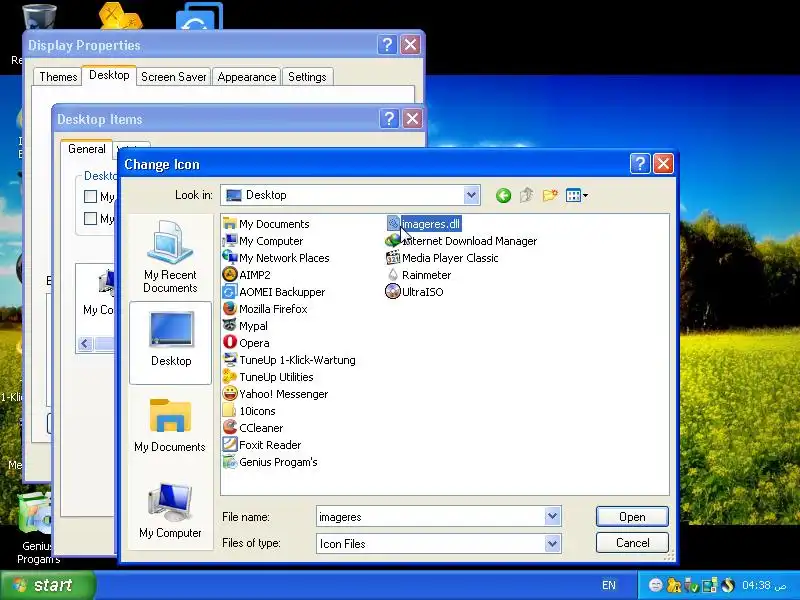Create a new folder with toolbar icon
Viewport: 800px width, 600px height.
pos(550,195)
